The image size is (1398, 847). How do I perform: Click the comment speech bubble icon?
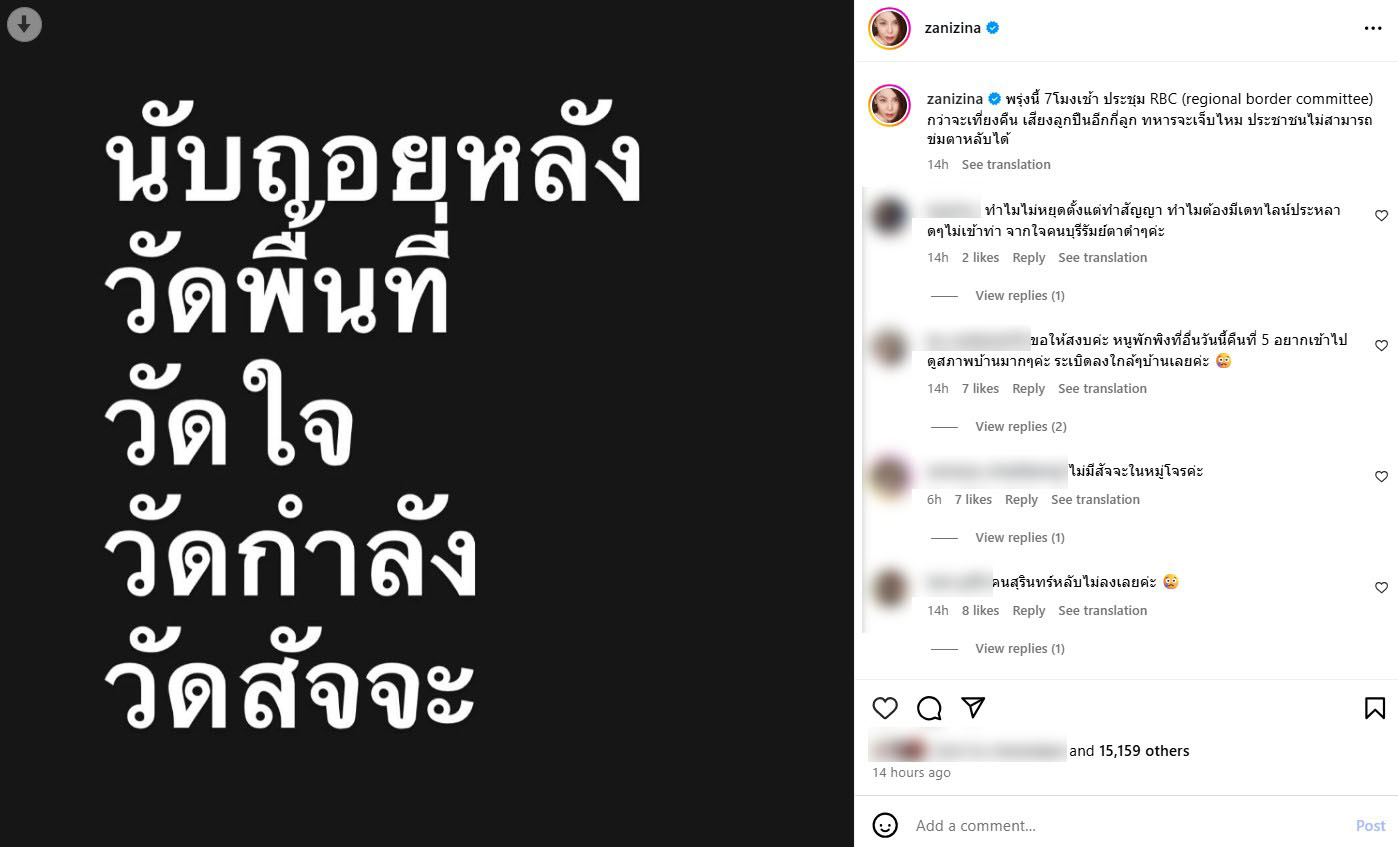coord(929,708)
